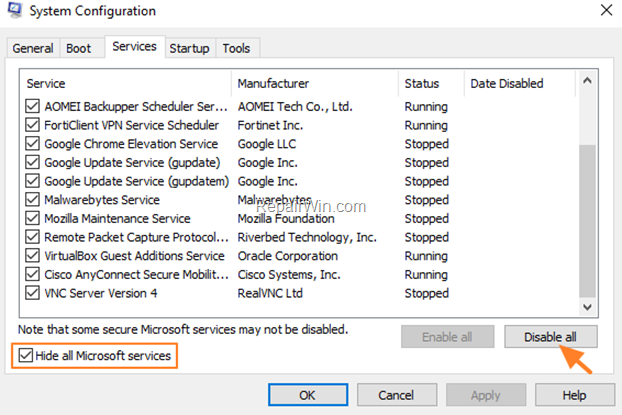
Task: Click the scrollbar up arrow
Action: click(587, 81)
